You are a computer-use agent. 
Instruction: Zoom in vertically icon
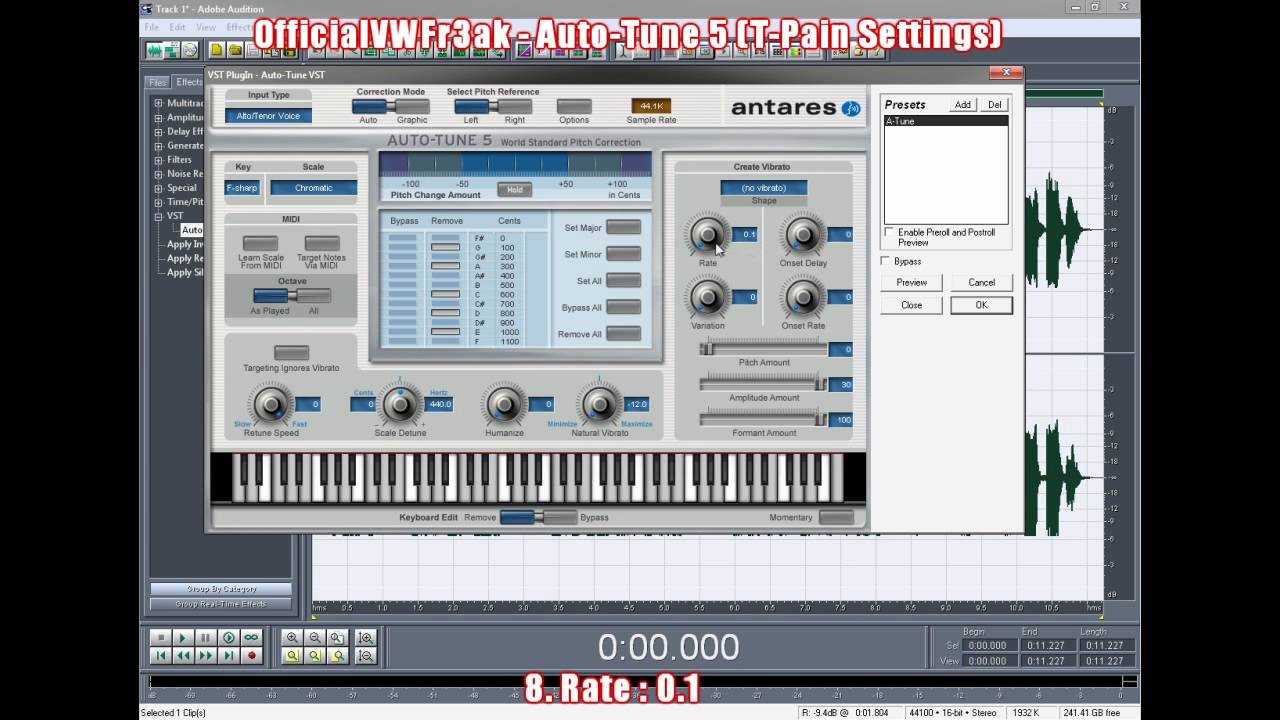(x=366, y=638)
